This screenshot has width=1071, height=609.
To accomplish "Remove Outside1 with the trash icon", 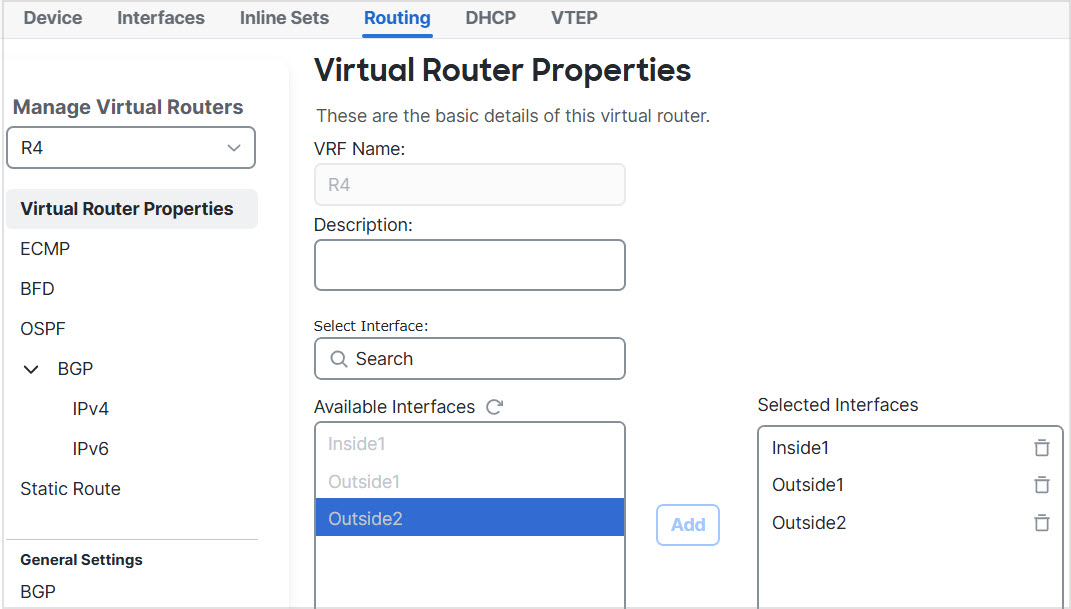I will tap(1042, 485).
